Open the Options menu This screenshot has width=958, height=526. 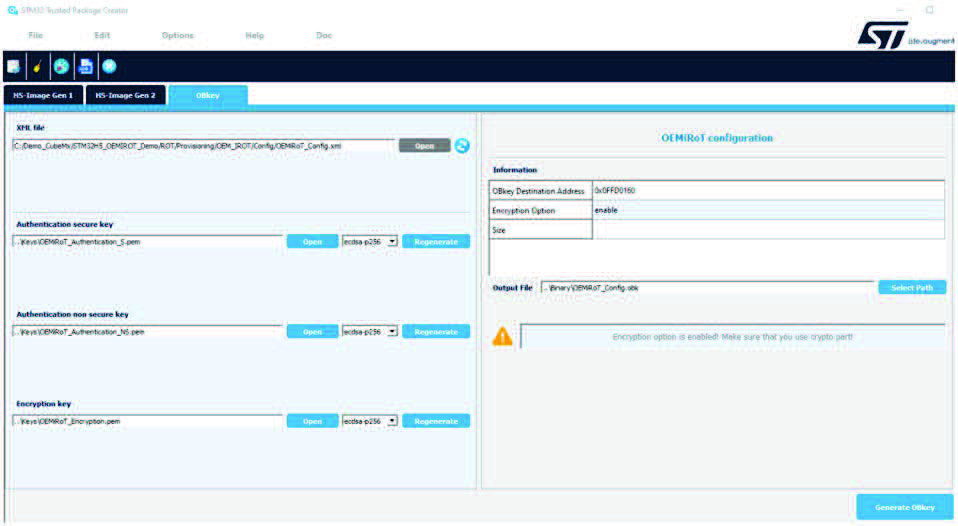pos(178,35)
